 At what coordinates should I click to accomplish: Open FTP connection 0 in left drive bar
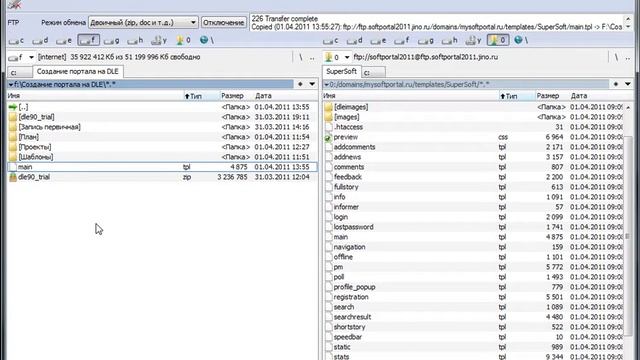(183, 40)
